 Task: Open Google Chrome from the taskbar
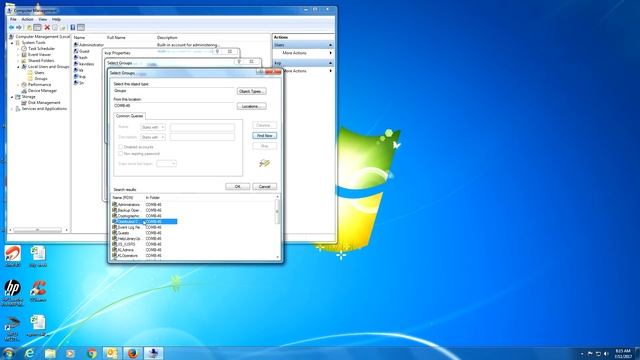click(91, 353)
